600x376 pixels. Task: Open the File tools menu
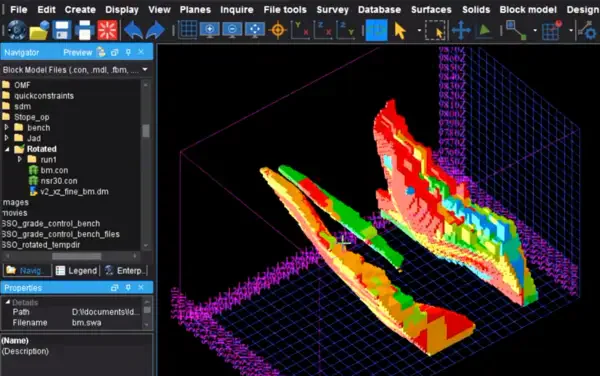(x=285, y=10)
